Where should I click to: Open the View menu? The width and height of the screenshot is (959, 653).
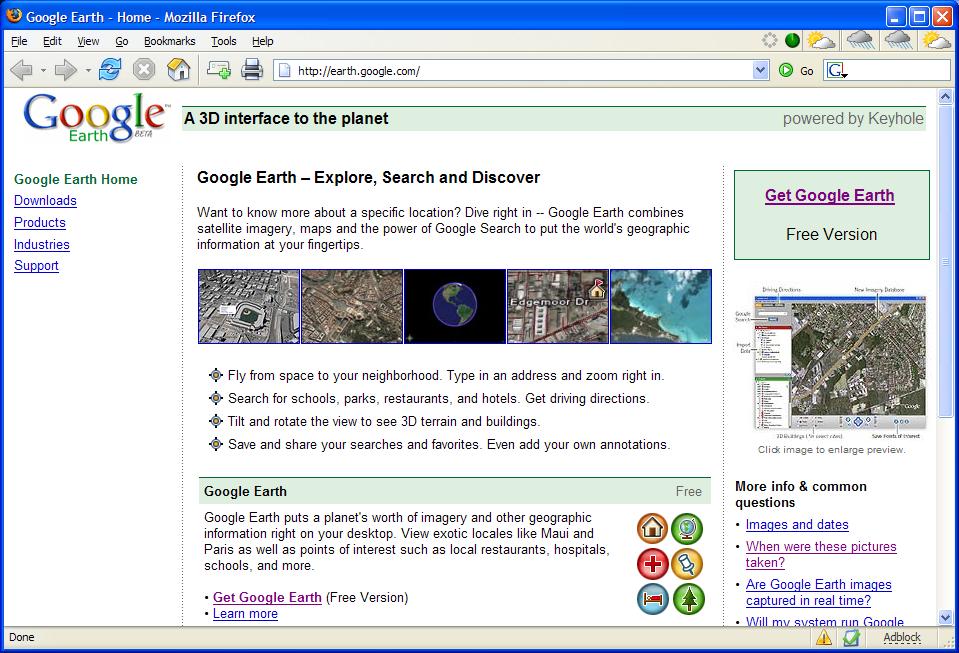click(88, 41)
